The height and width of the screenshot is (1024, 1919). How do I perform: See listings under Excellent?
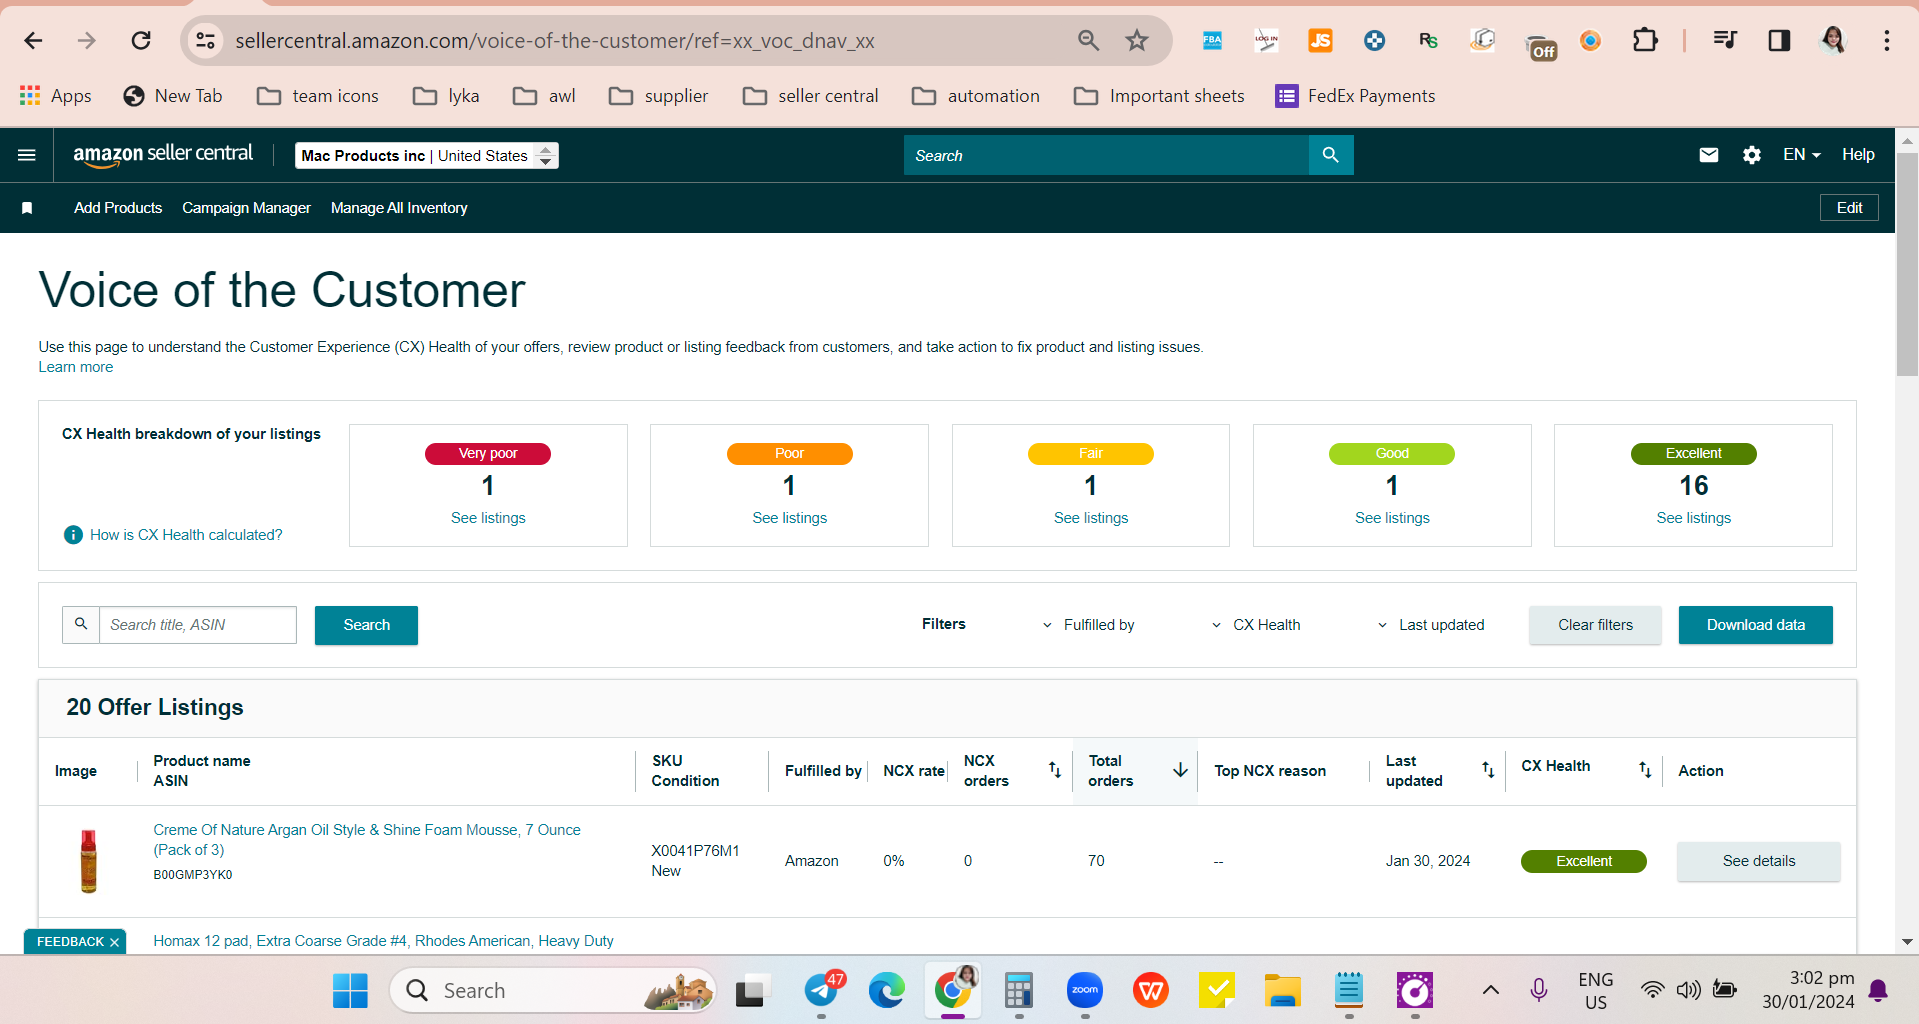point(1694,518)
